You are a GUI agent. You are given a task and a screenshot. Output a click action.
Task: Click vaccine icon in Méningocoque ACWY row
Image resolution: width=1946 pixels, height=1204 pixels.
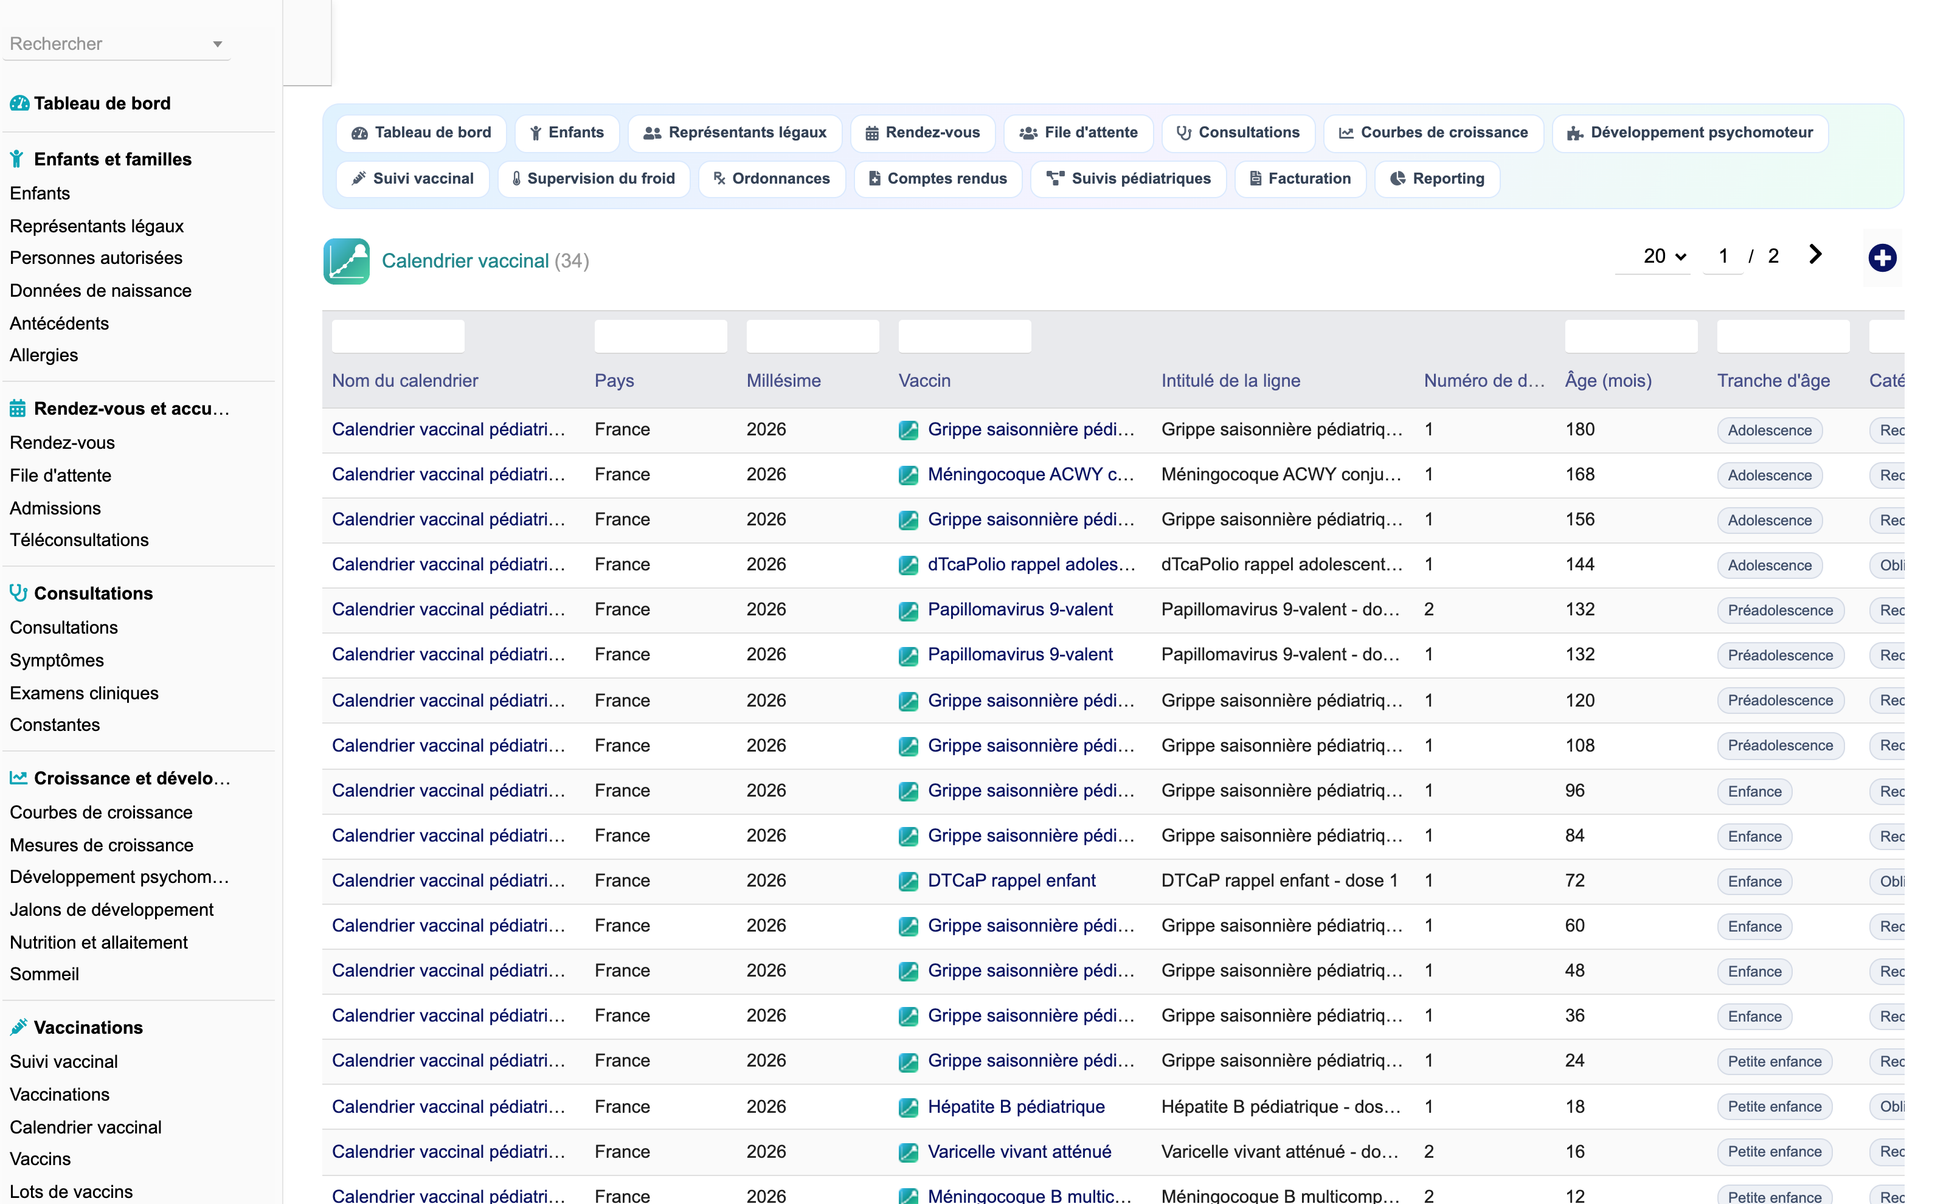tap(908, 476)
